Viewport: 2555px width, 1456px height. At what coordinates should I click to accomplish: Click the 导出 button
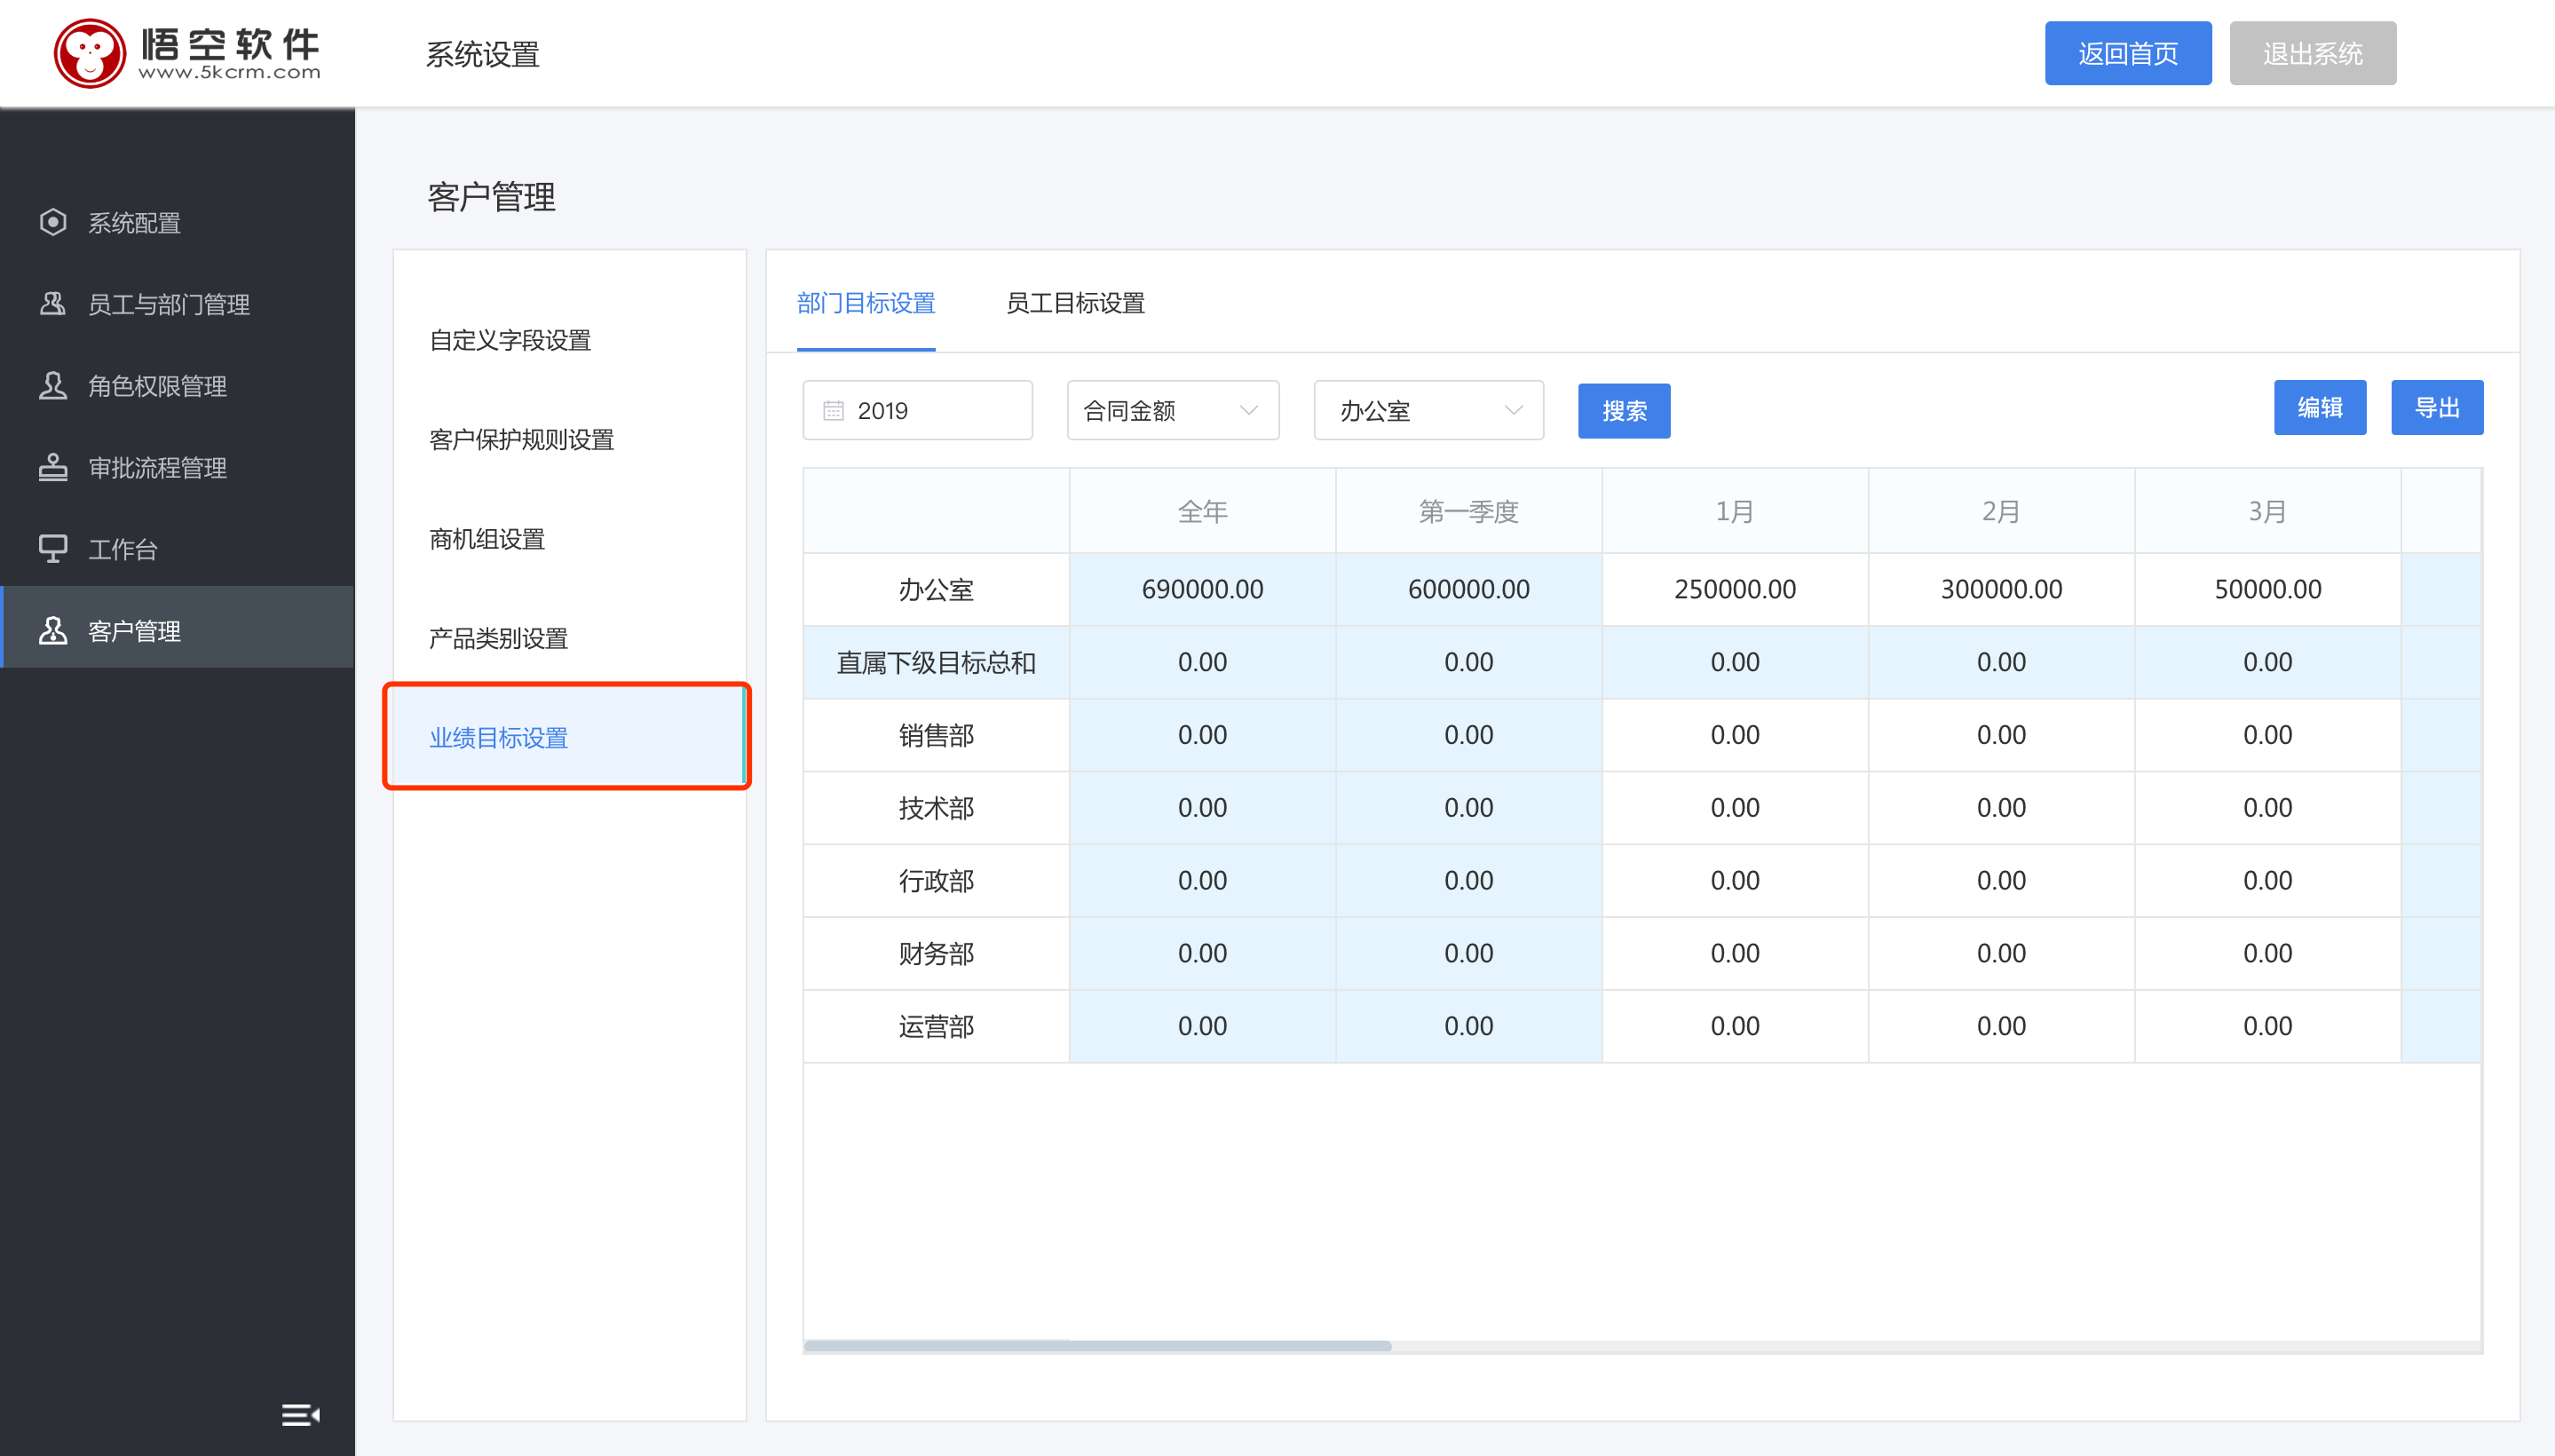[2436, 408]
